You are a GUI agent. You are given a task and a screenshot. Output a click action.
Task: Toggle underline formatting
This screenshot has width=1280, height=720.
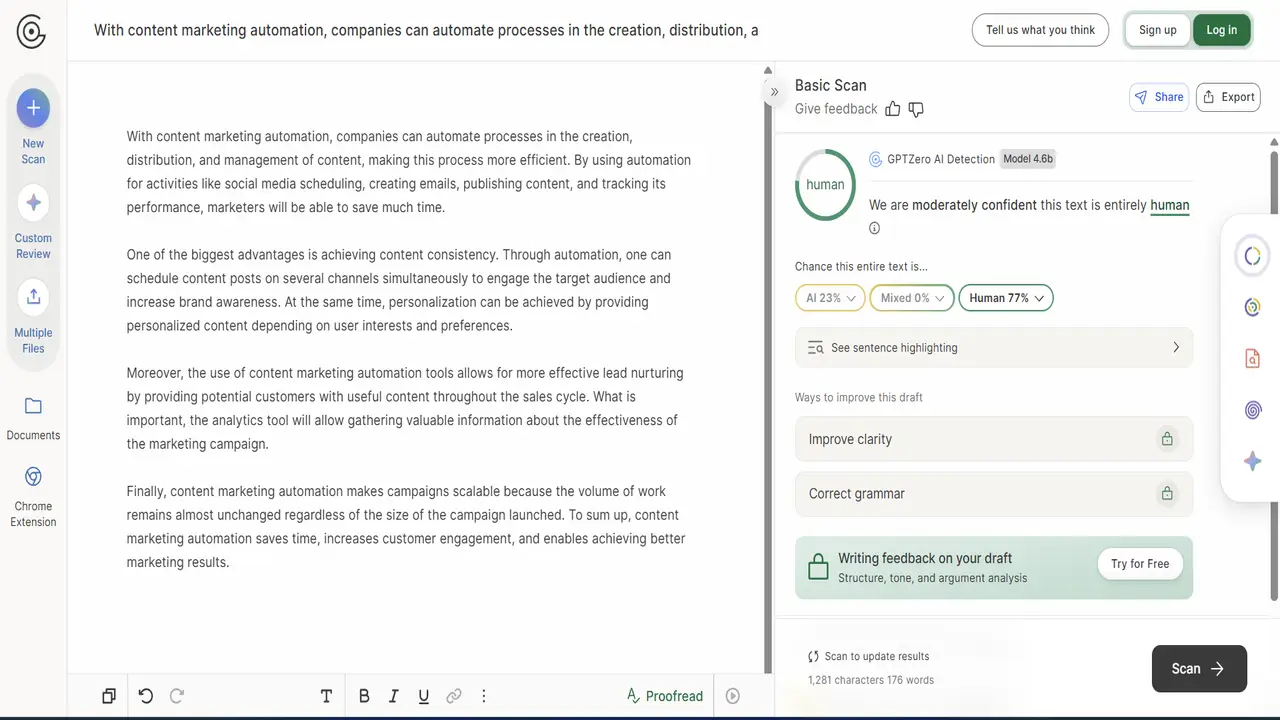(x=424, y=696)
